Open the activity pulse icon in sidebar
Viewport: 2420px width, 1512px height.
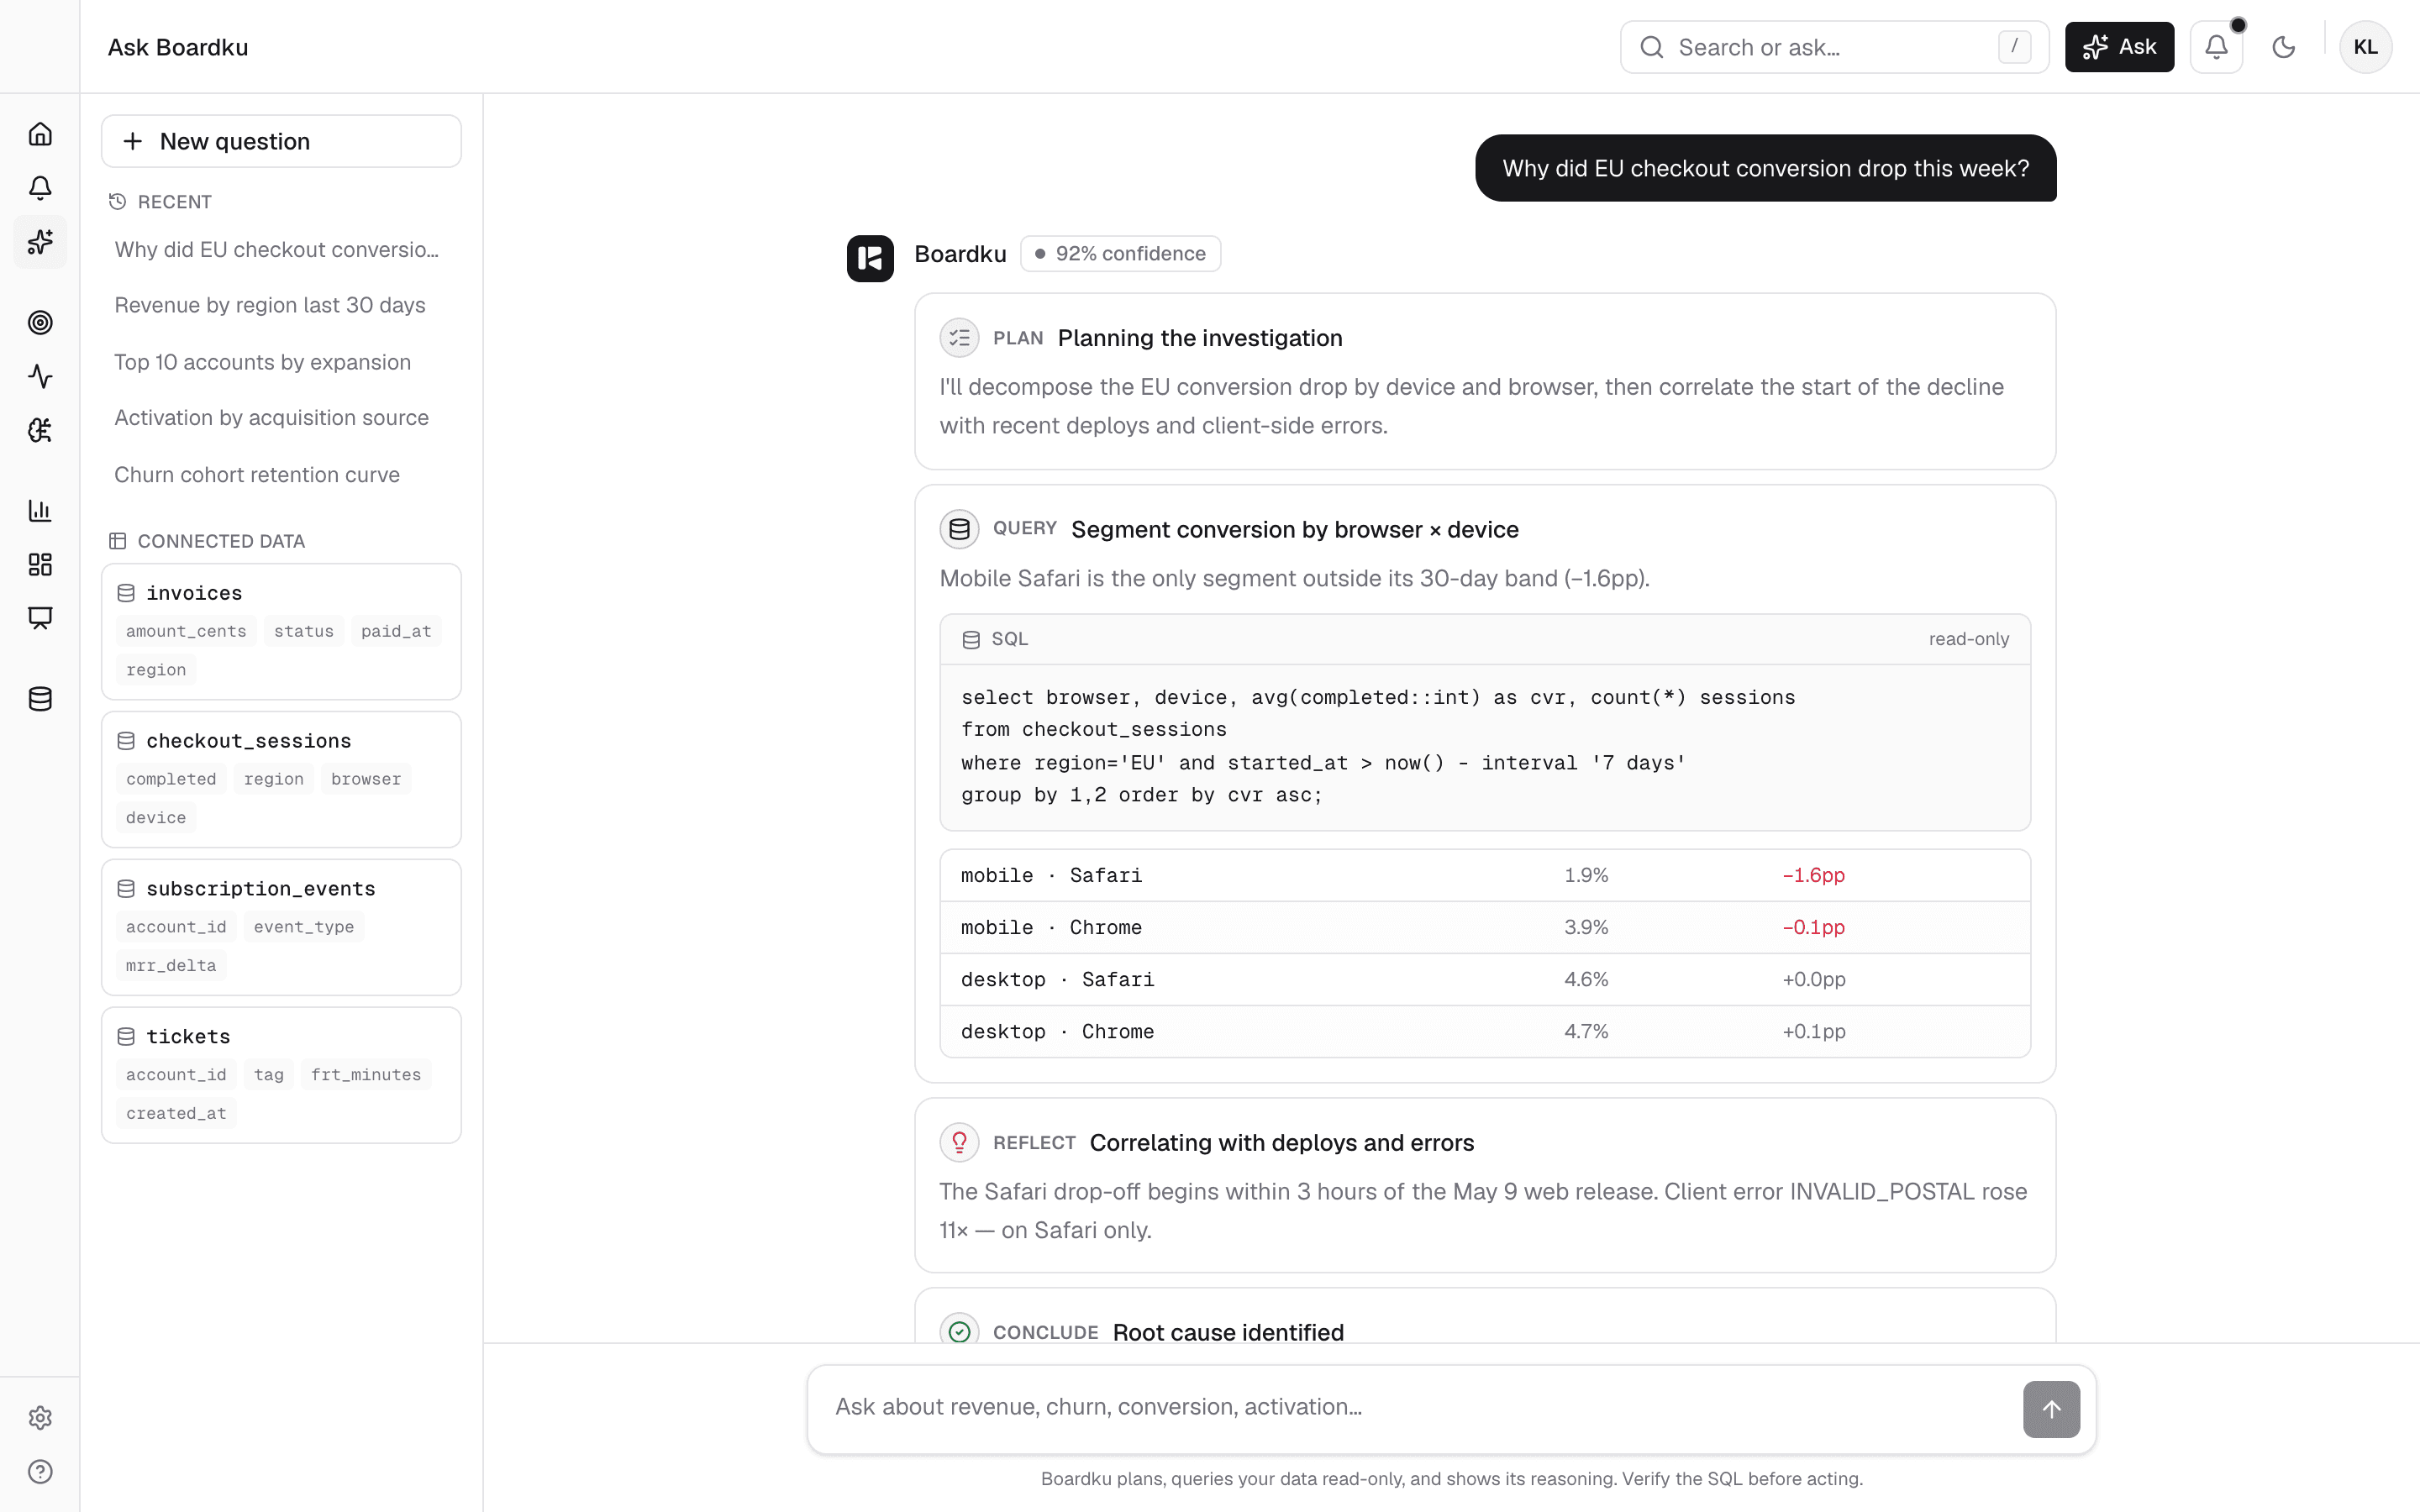[x=40, y=376]
